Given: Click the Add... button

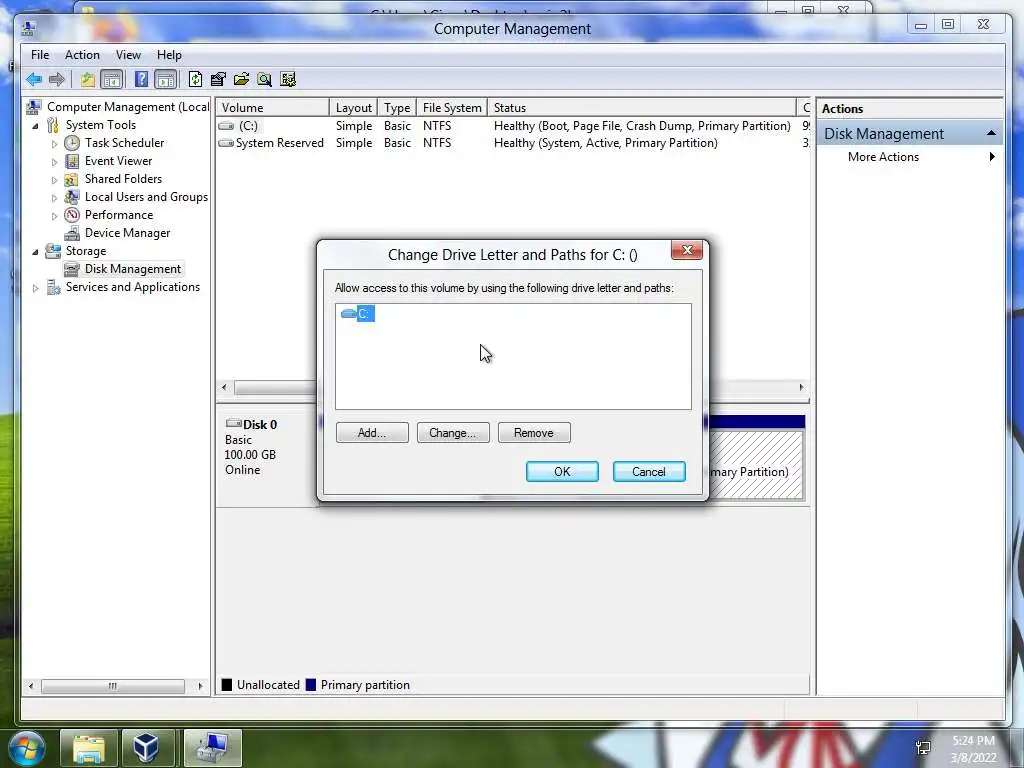Looking at the screenshot, I should tap(372, 432).
